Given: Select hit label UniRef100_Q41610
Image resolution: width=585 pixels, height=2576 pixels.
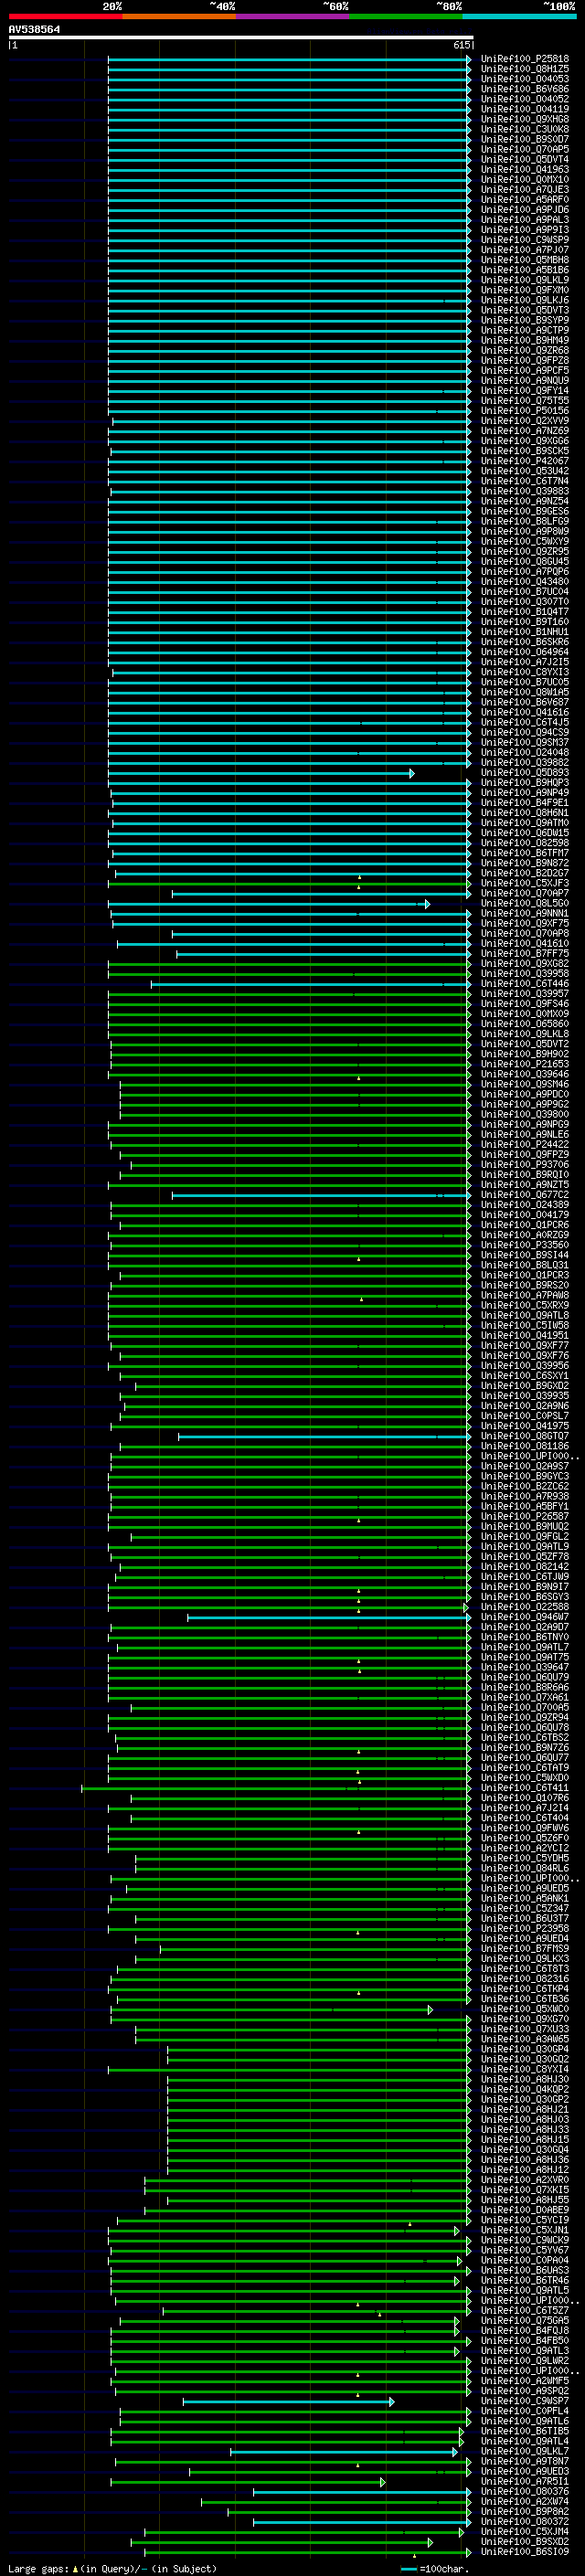Looking at the screenshot, I should click(524, 943).
